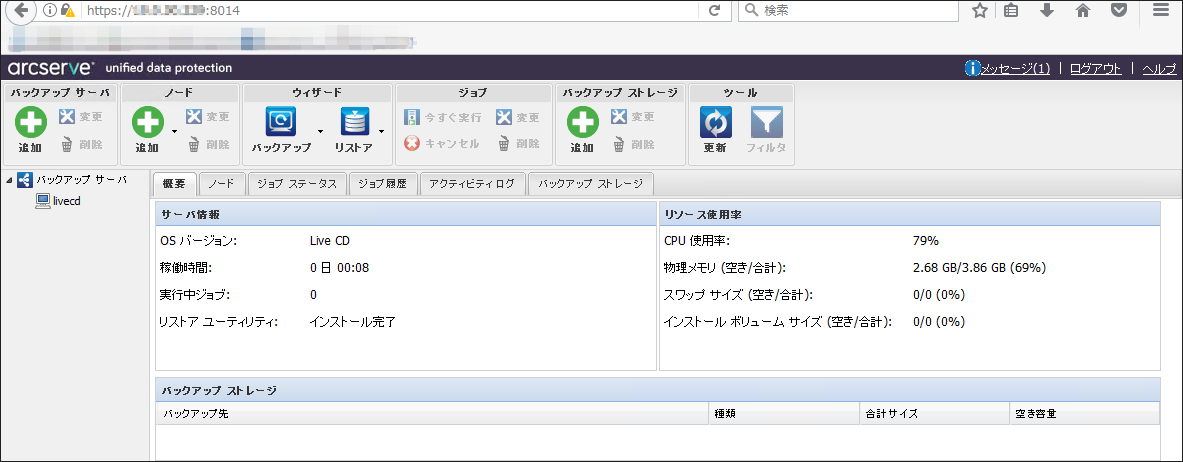
Task: Click the green Add icon under バックアップ ストレージ
Action: pyautogui.click(x=583, y=122)
